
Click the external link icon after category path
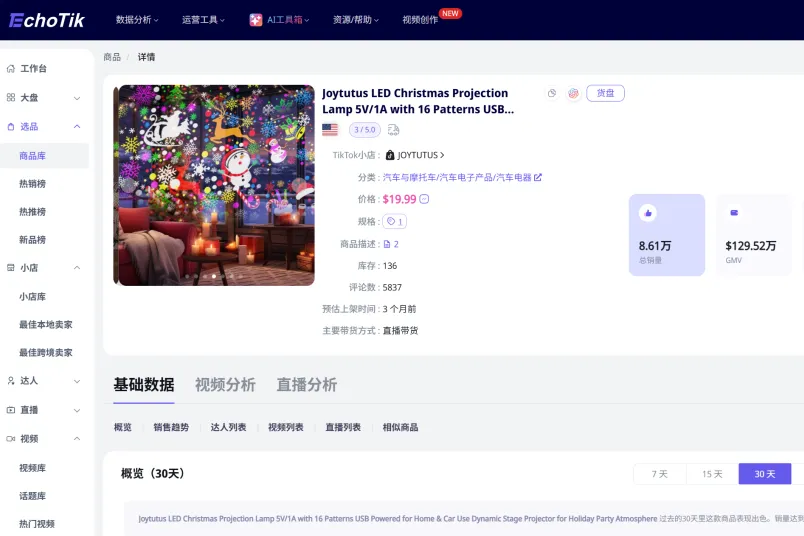point(538,177)
